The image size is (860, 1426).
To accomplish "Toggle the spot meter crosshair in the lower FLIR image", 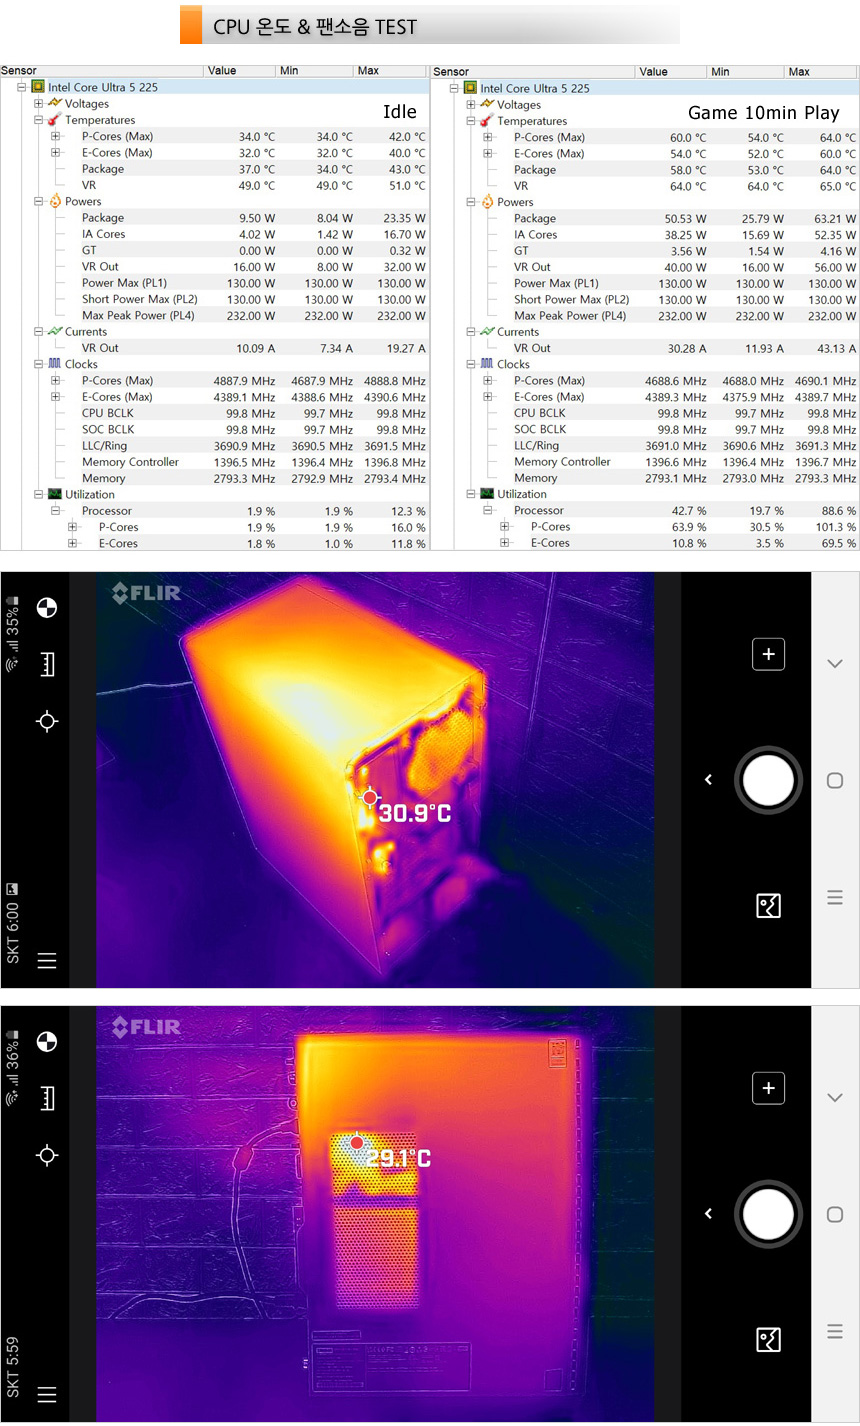I will (46, 1155).
